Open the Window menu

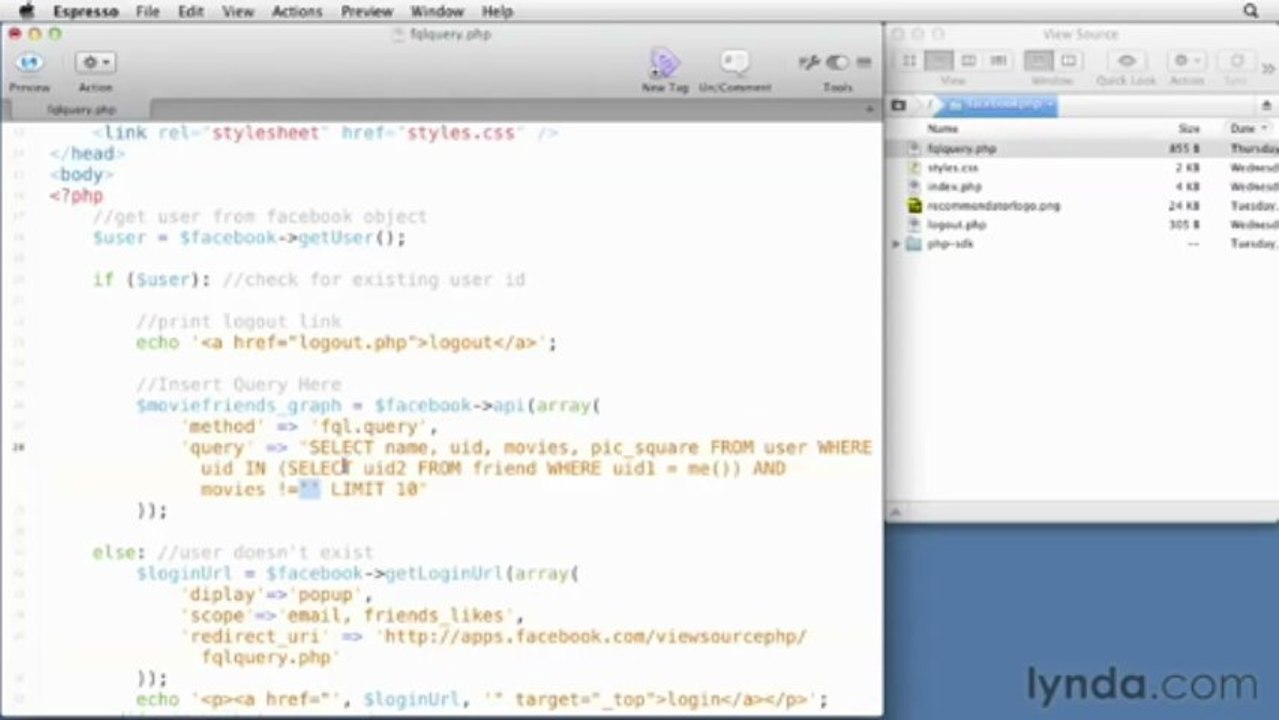[437, 11]
